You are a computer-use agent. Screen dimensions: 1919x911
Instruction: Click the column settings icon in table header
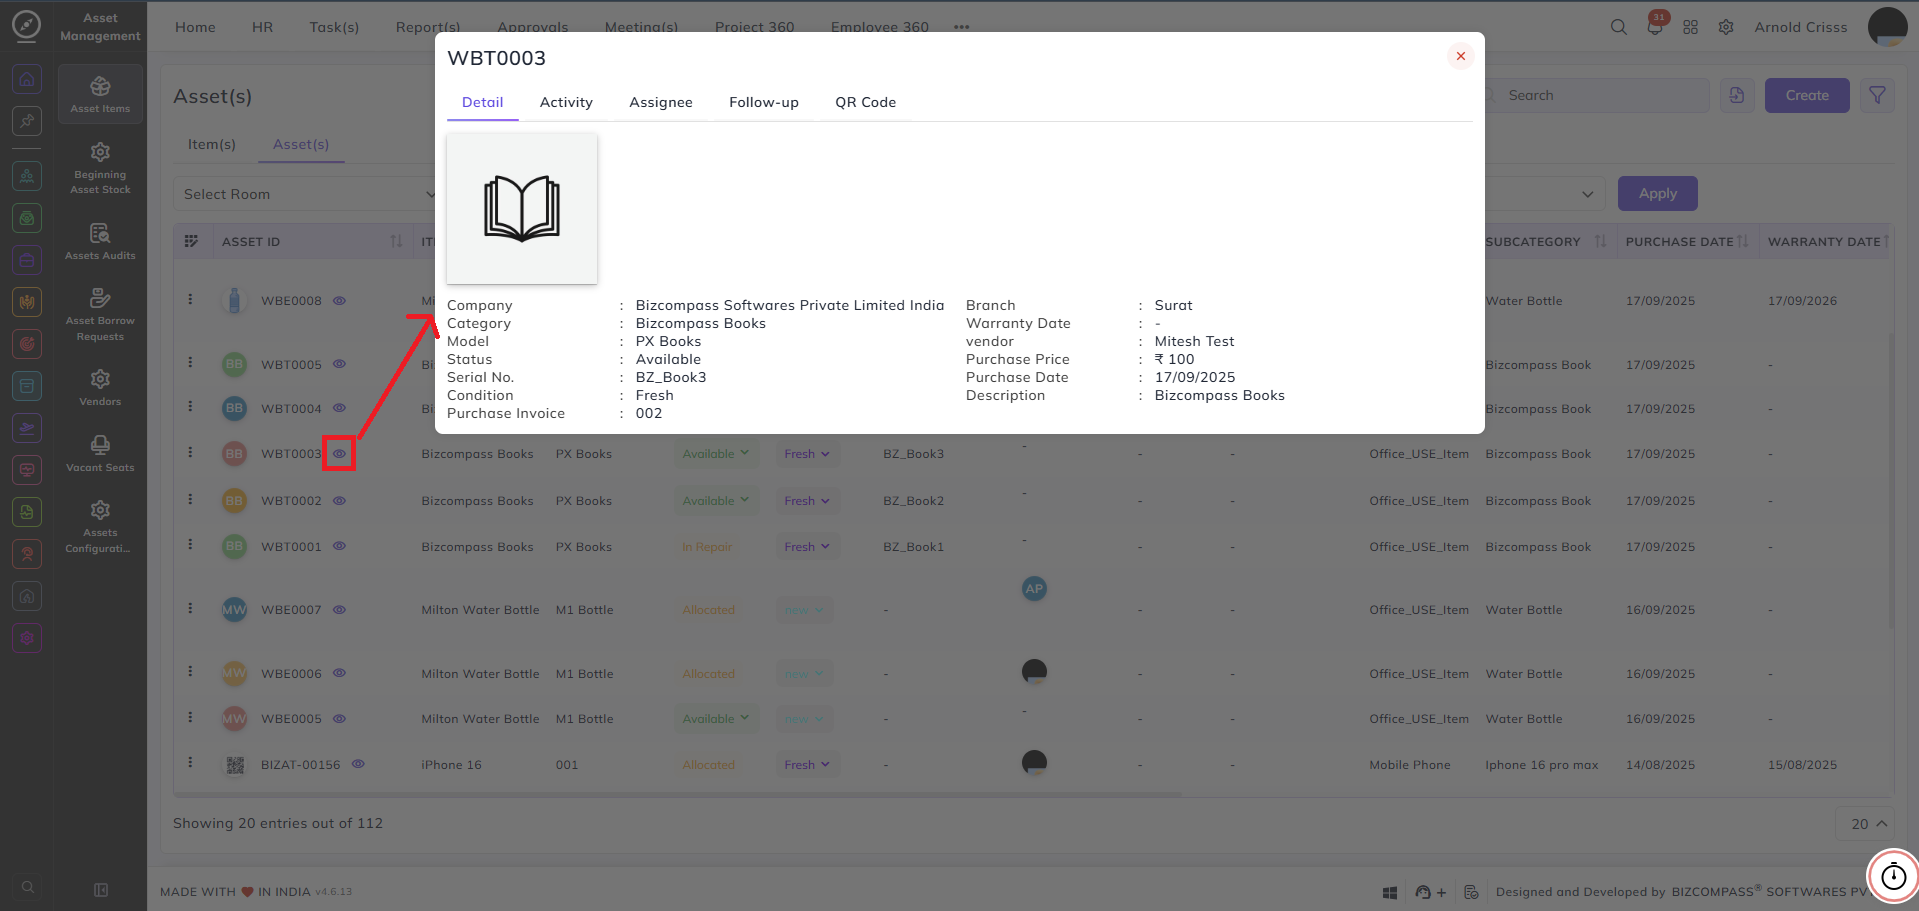pyautogui.click(x=192, y=241)
